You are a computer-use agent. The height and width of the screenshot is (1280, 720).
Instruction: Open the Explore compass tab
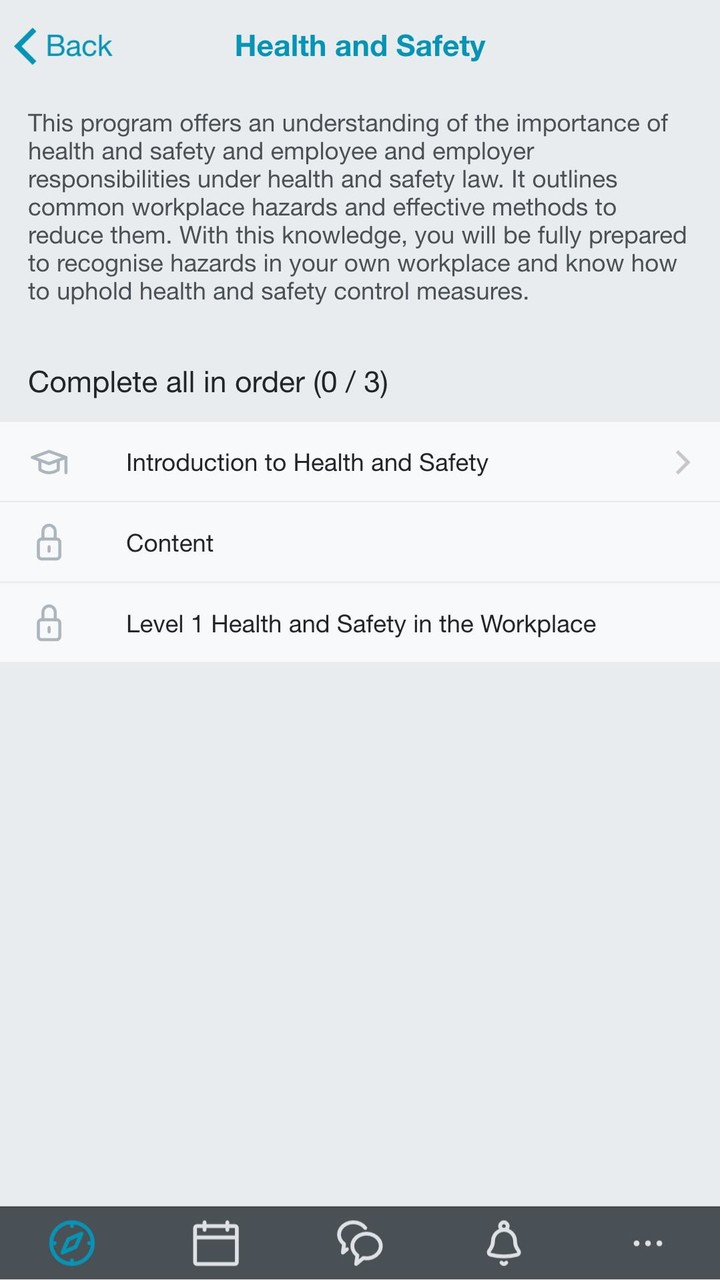tap(72, 1243)
